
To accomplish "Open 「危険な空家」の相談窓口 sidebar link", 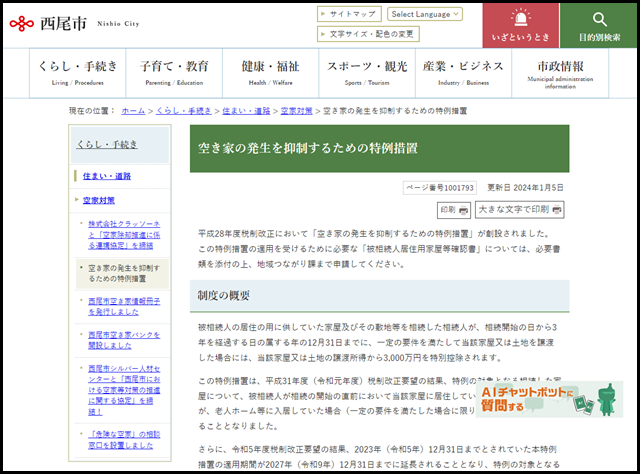I will (x=124, y=440).
